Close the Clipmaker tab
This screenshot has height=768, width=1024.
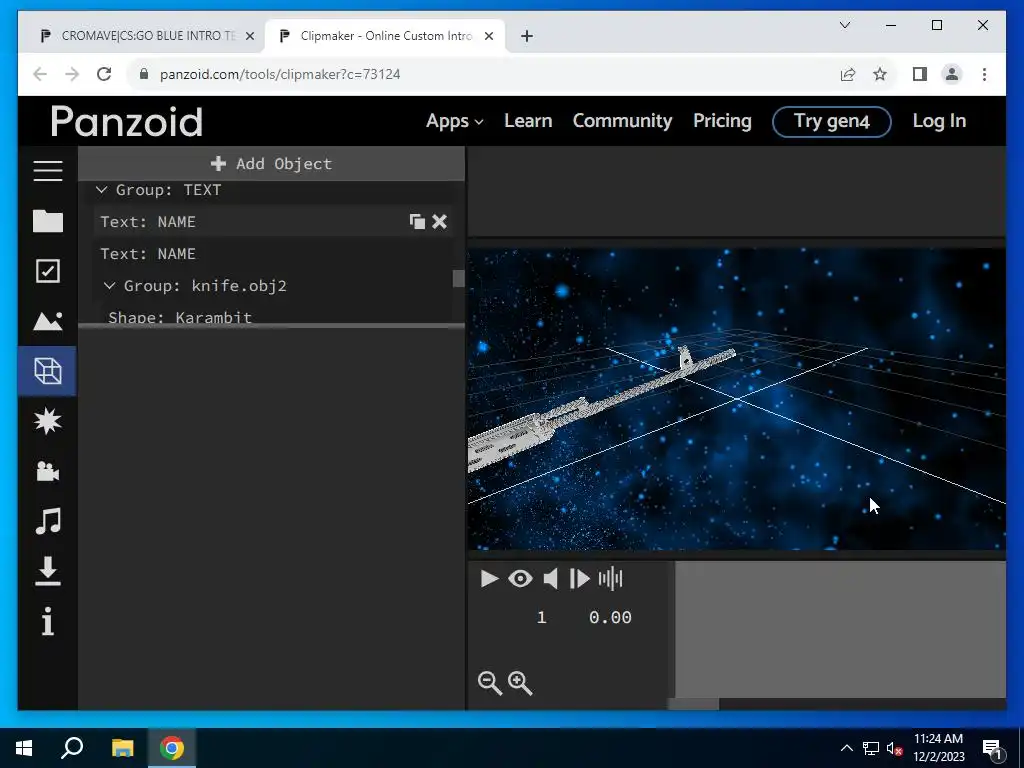click(488, 36)
